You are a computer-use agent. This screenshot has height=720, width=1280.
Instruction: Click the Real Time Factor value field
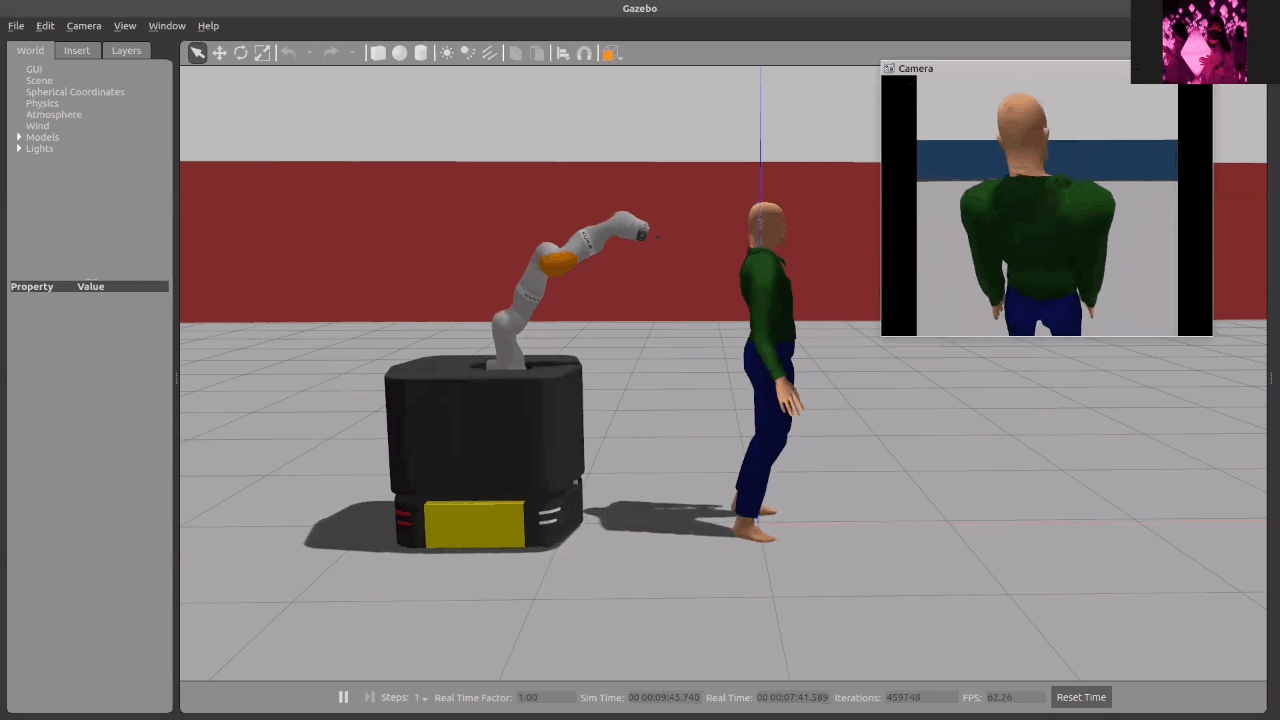click(x=545, y=697)
